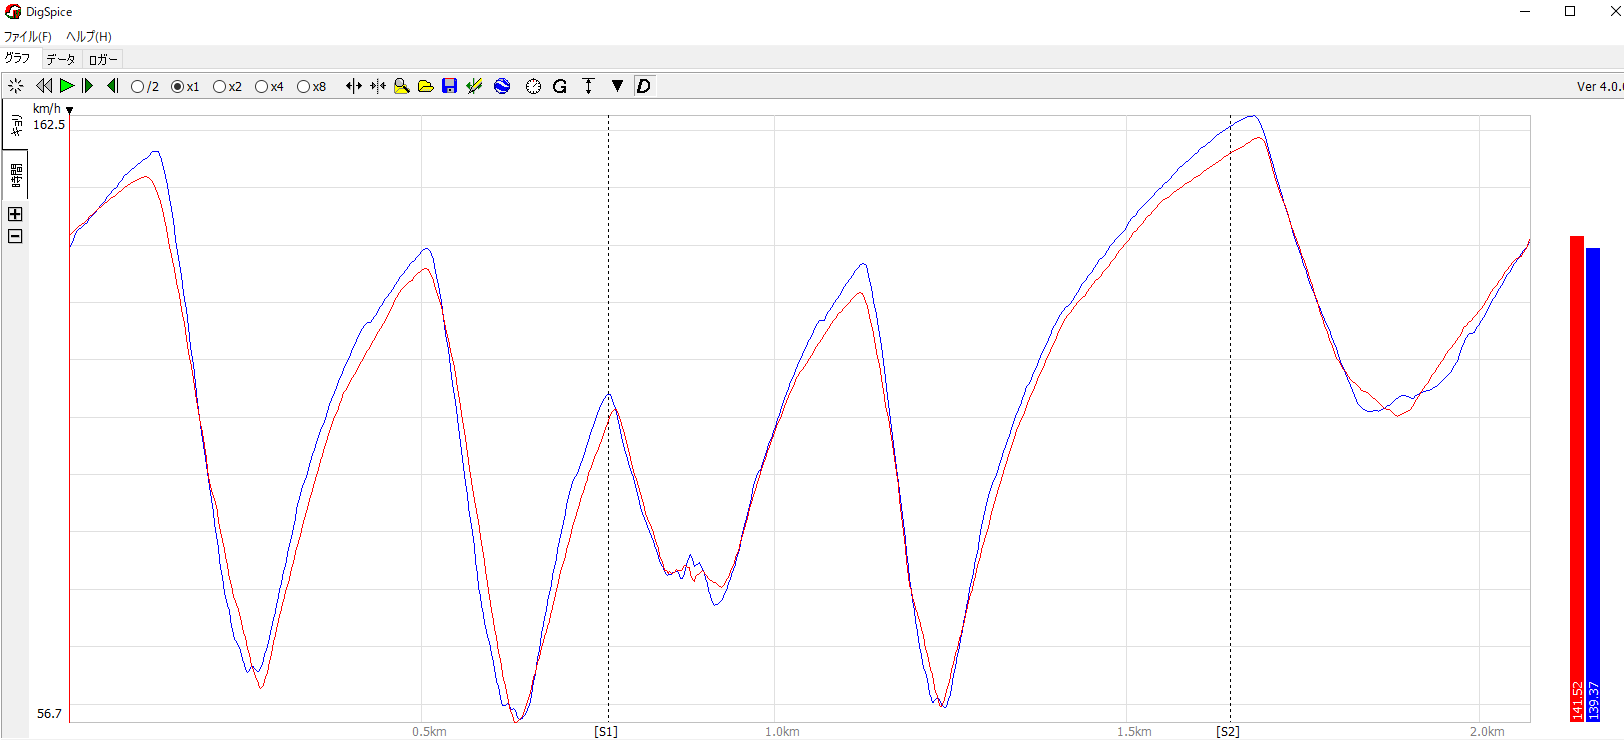Click the italic D icon

643,86
